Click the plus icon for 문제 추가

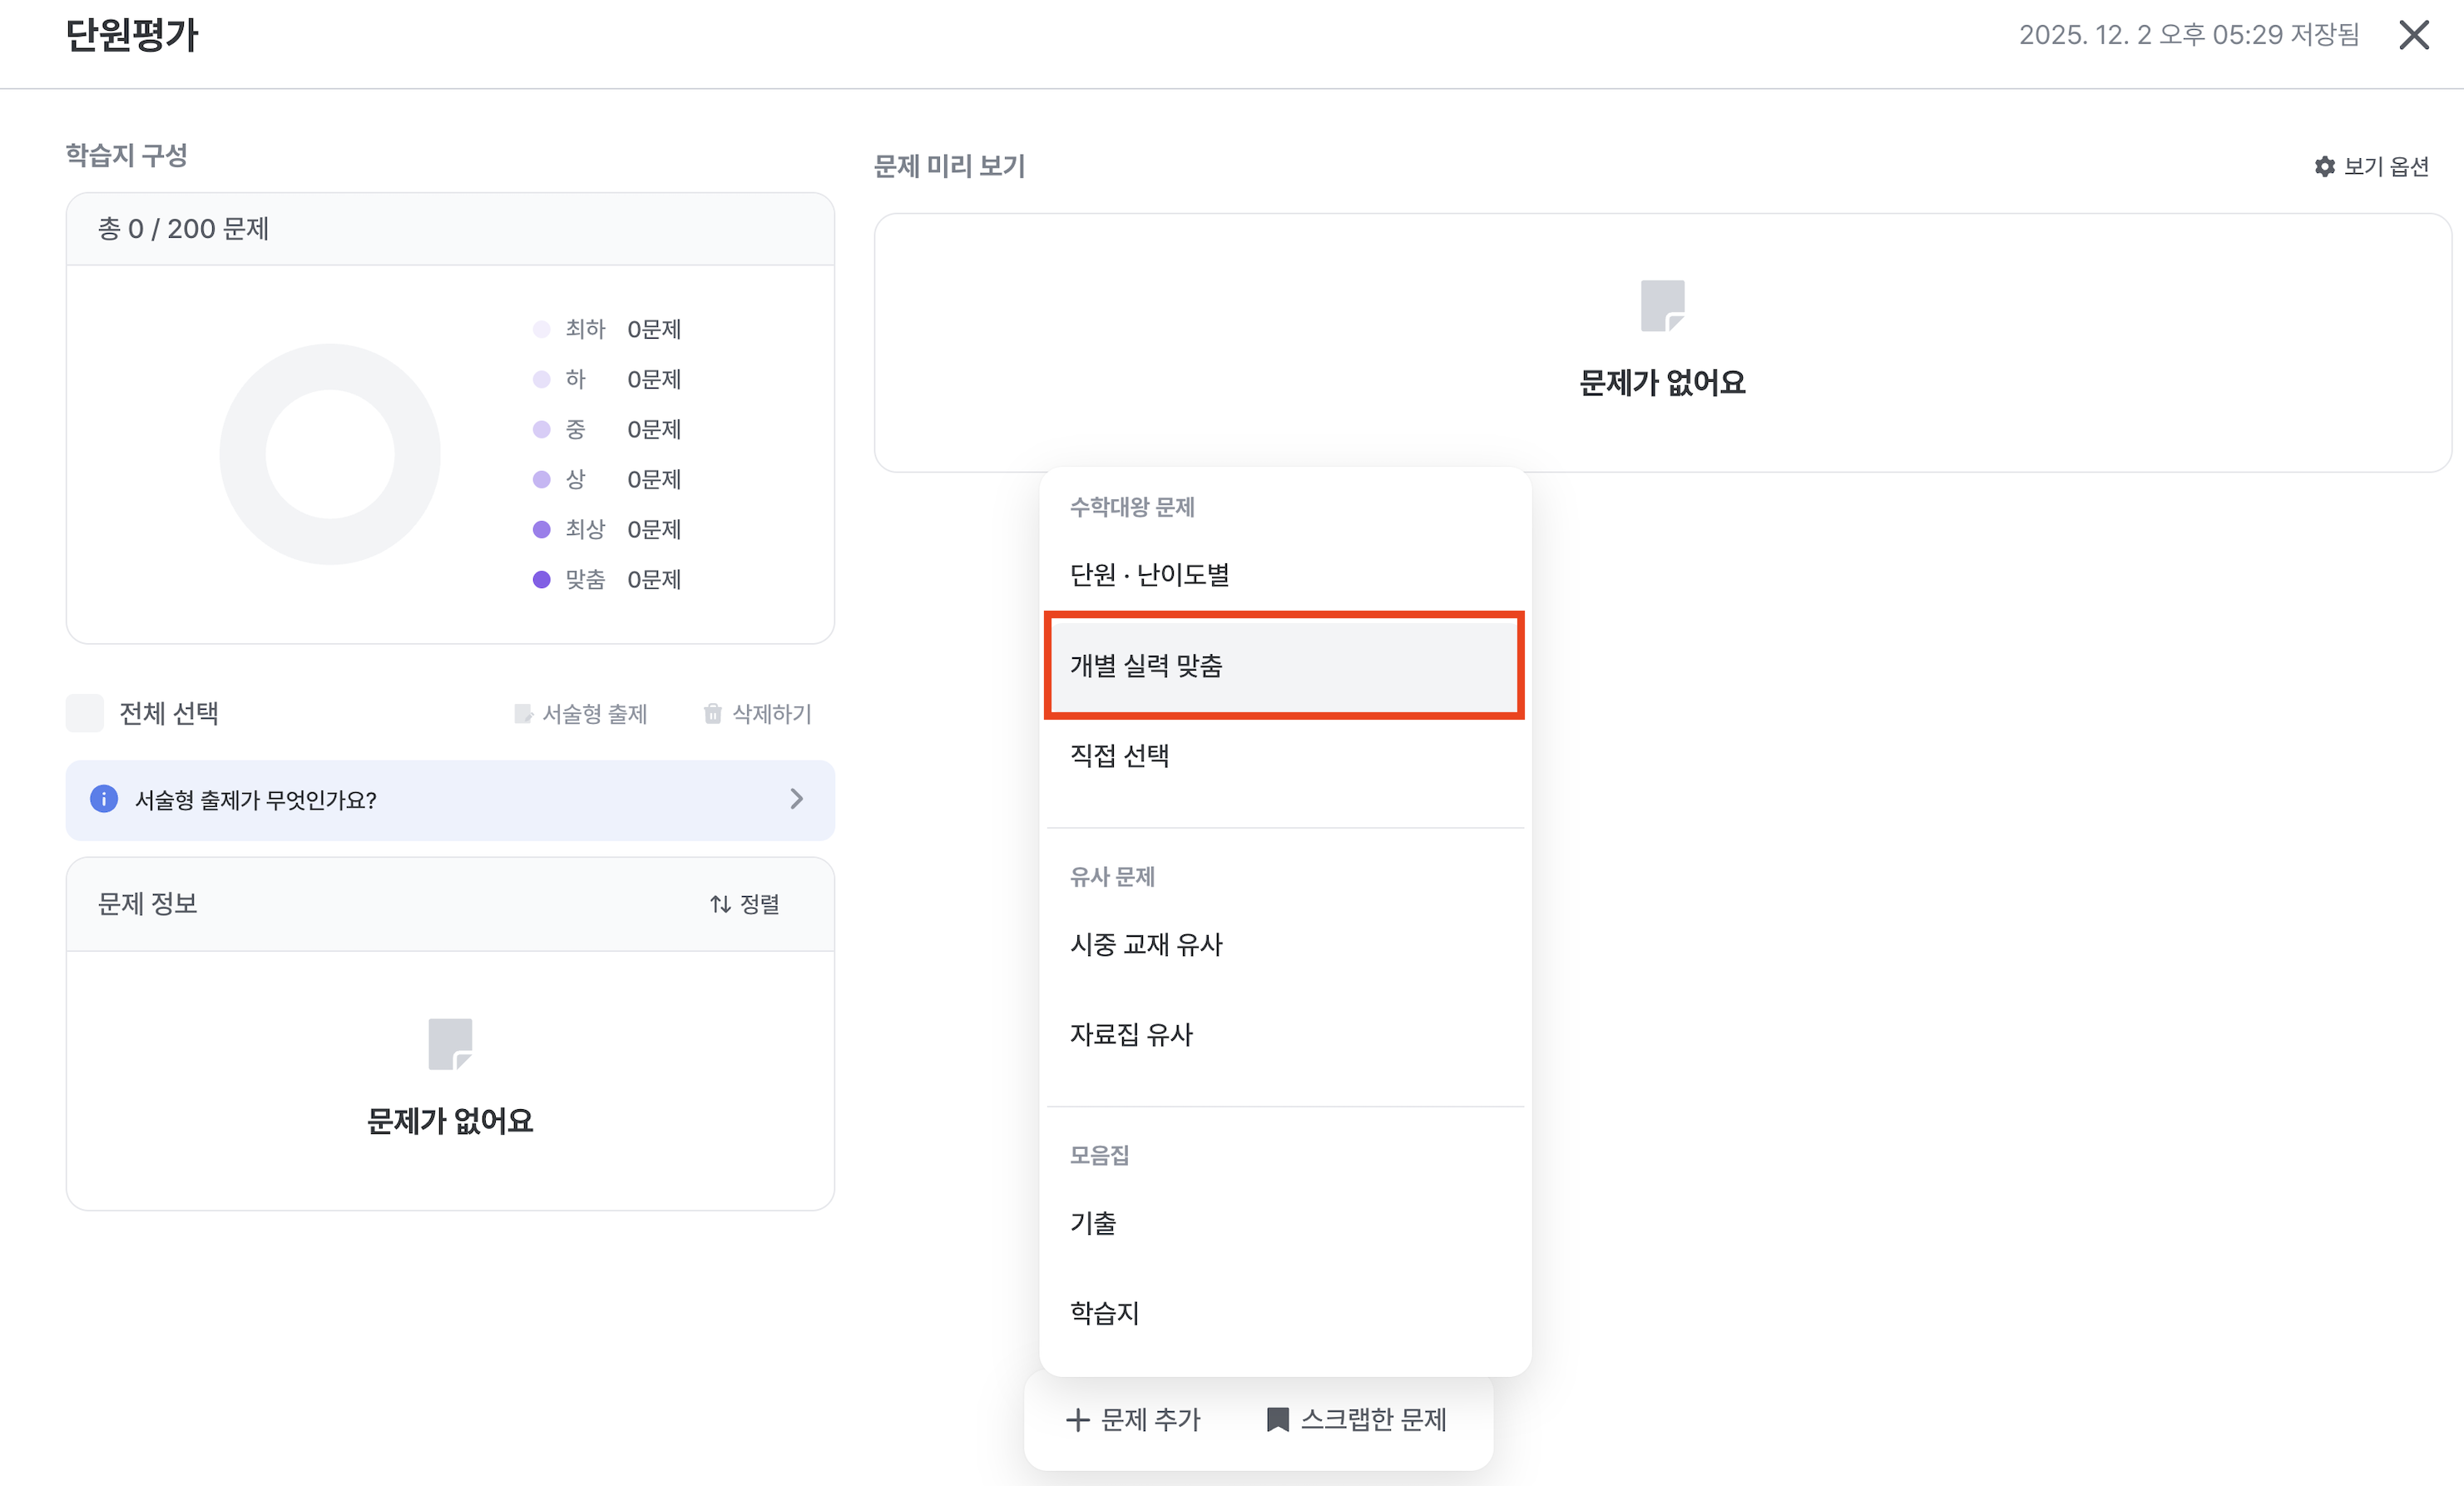[x=1077, y=1420]
